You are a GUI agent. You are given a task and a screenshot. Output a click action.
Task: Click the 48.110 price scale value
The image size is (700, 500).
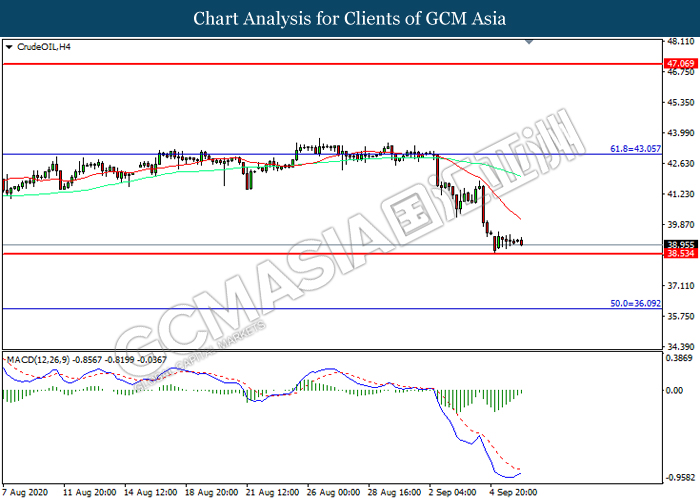[x=681, y=42]
